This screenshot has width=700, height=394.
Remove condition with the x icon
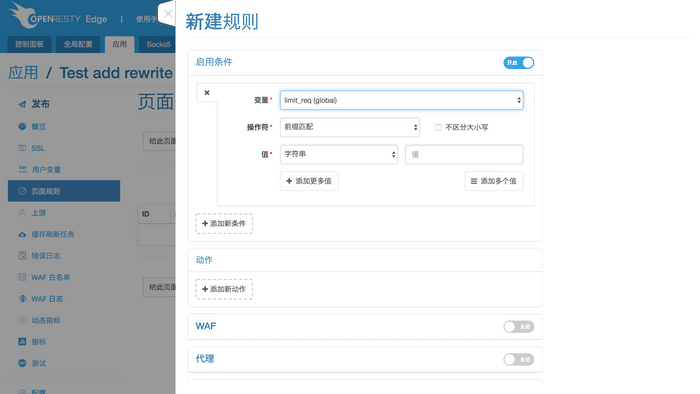tap(207, 93)
